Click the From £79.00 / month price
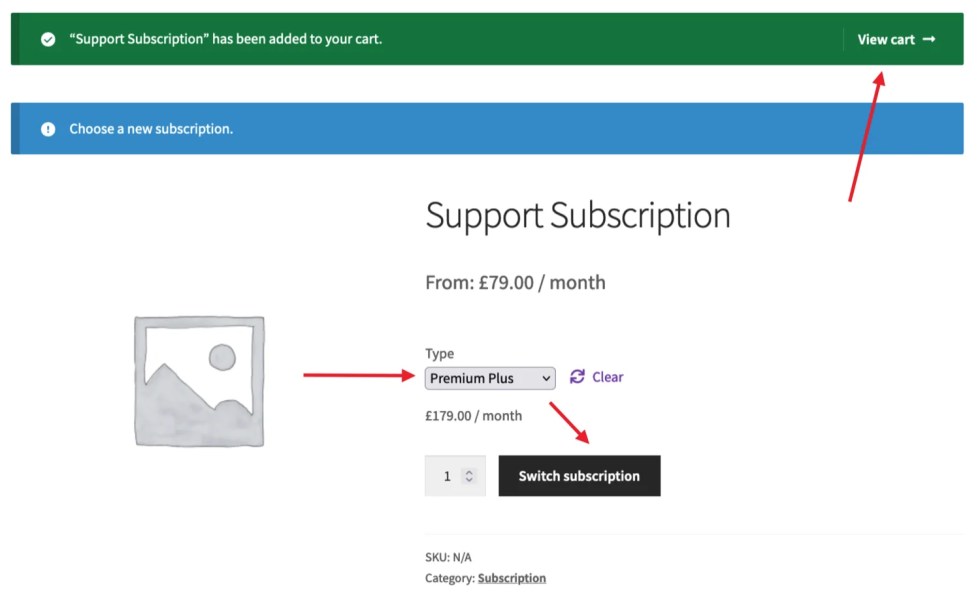This screenshot has height=597, width=980. point(515,283)
